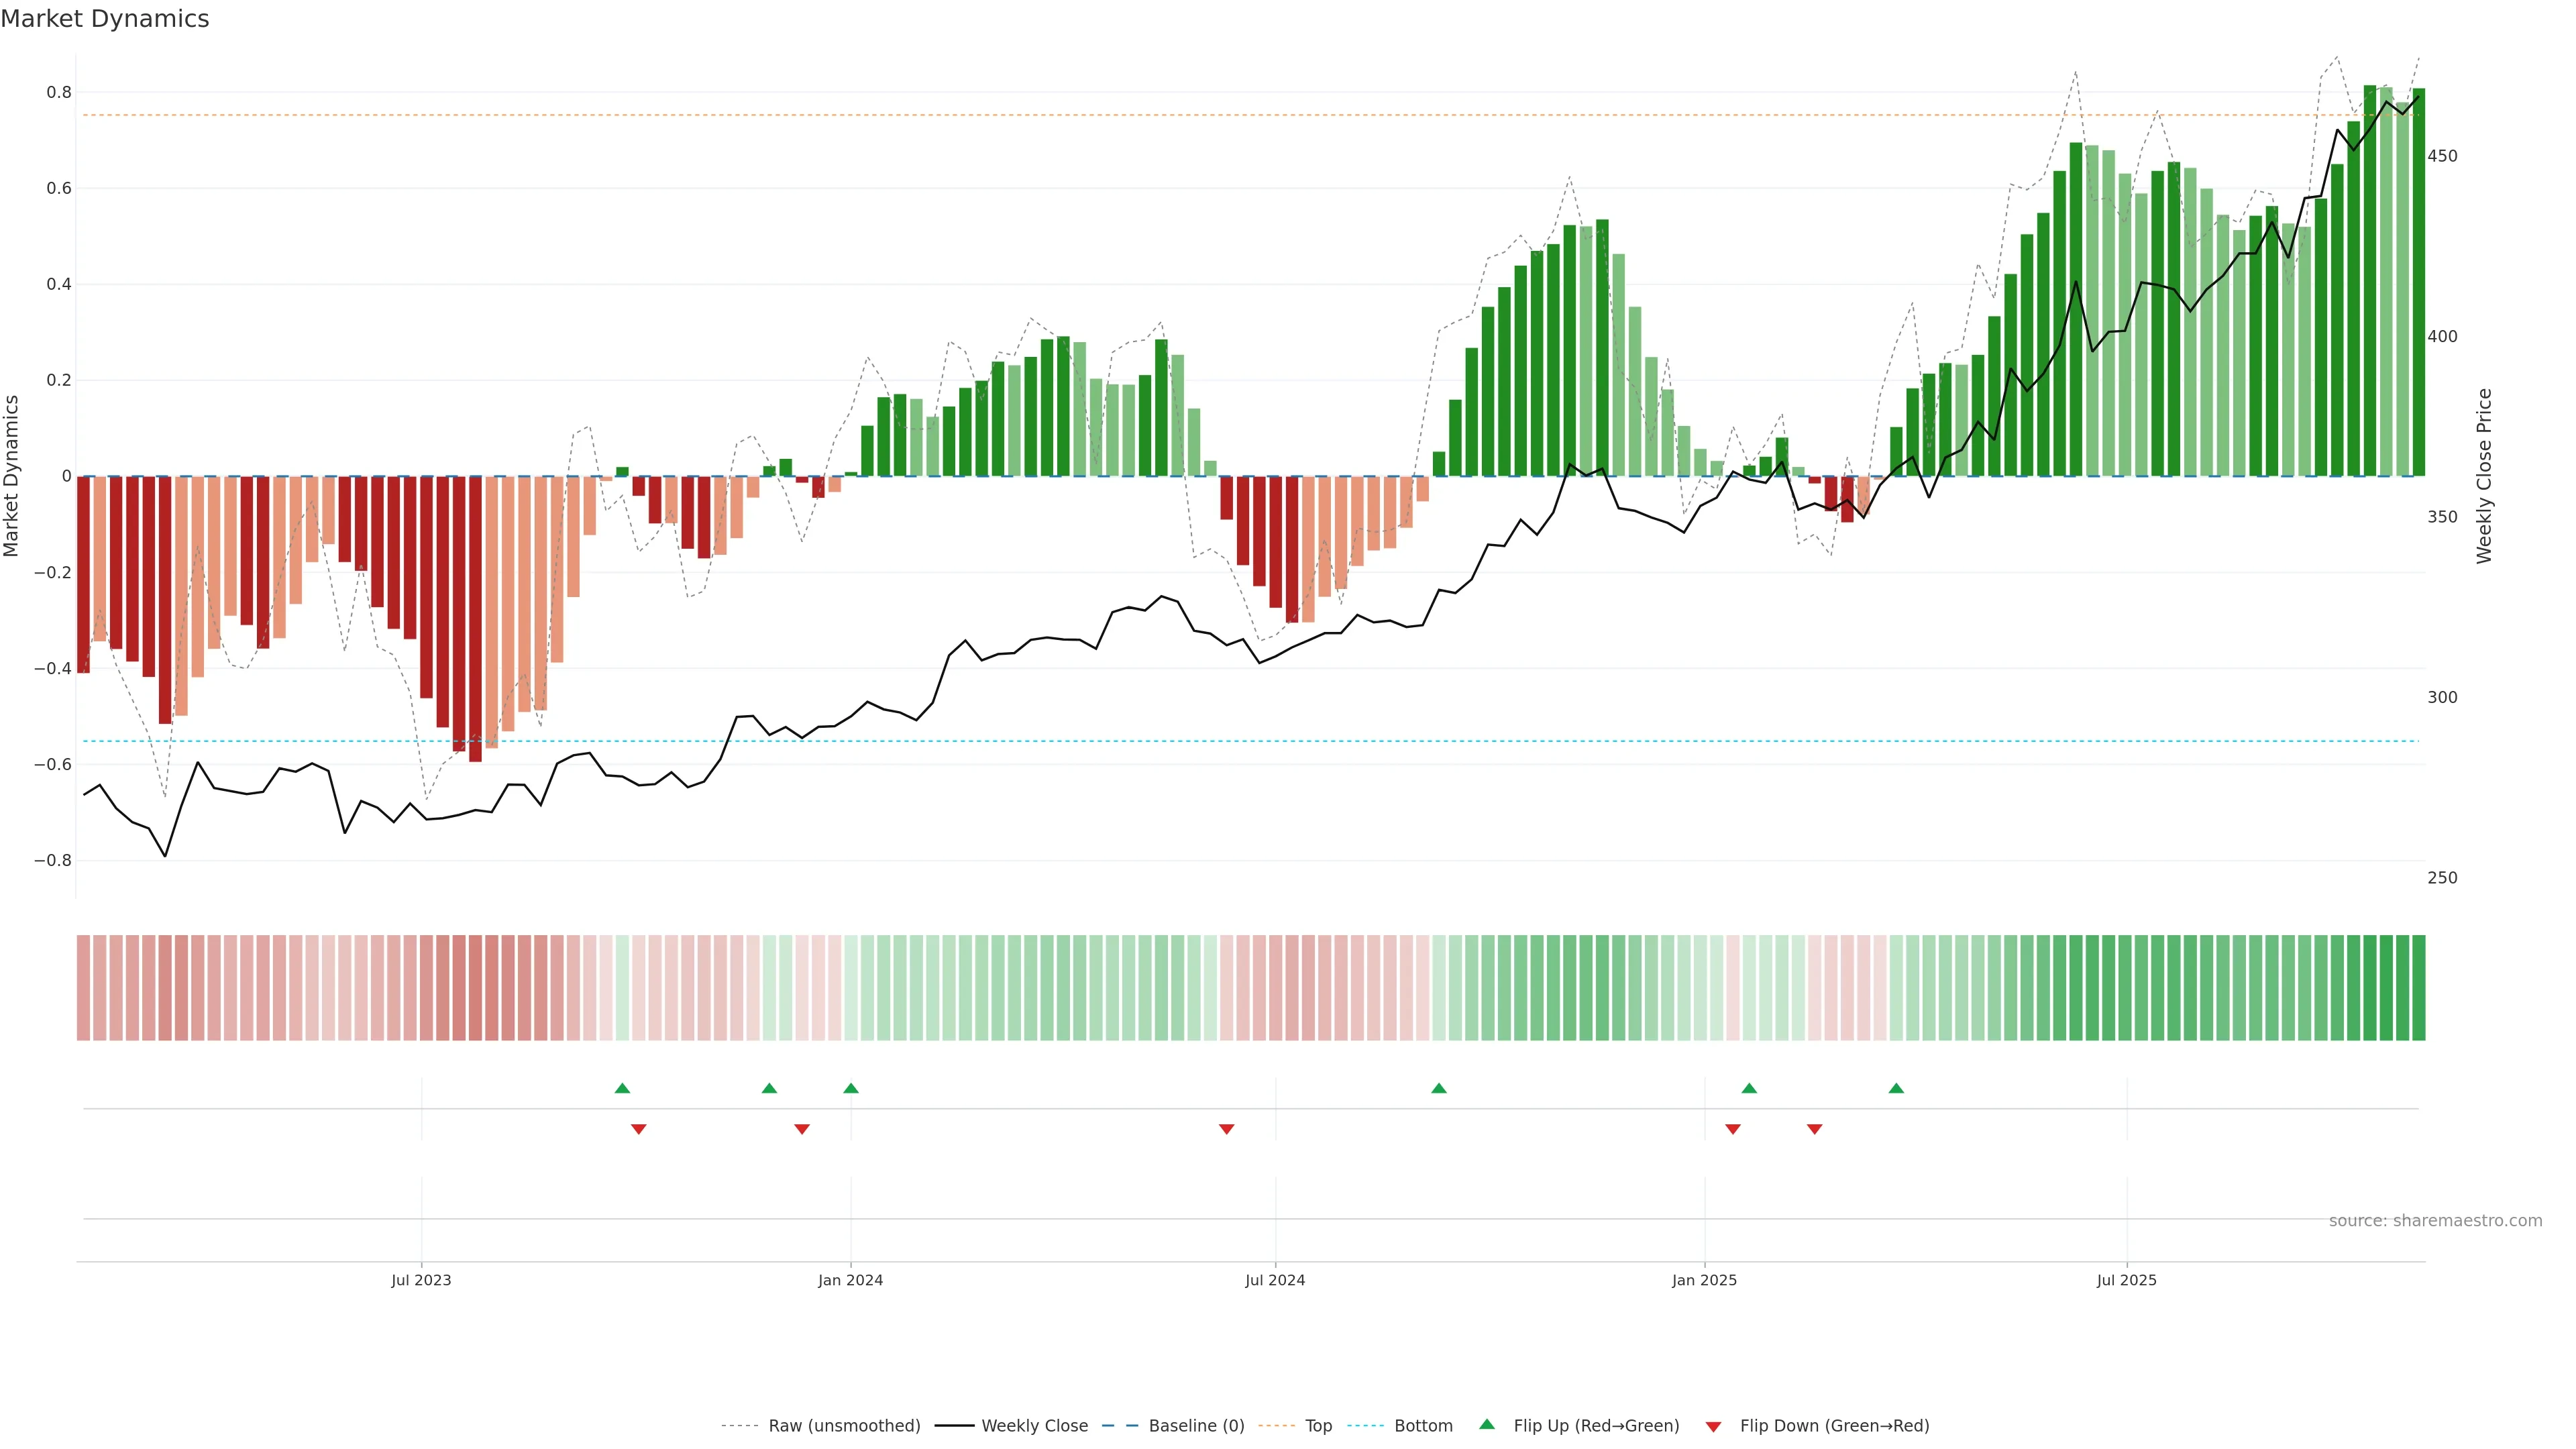Click the Weekly Close Price axis title
2576x1449 pixels.
pos(2484,476)
